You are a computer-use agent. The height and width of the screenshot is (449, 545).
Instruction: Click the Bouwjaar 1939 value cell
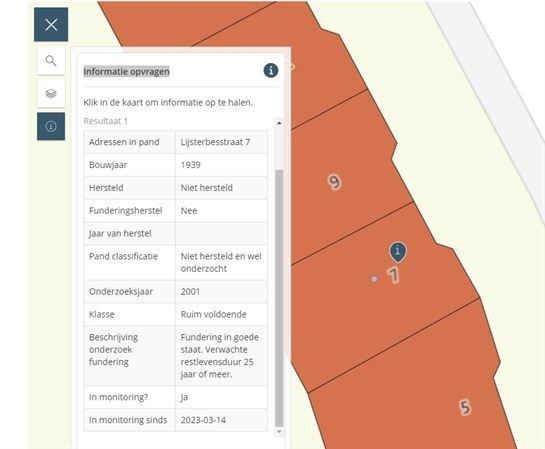221,165
